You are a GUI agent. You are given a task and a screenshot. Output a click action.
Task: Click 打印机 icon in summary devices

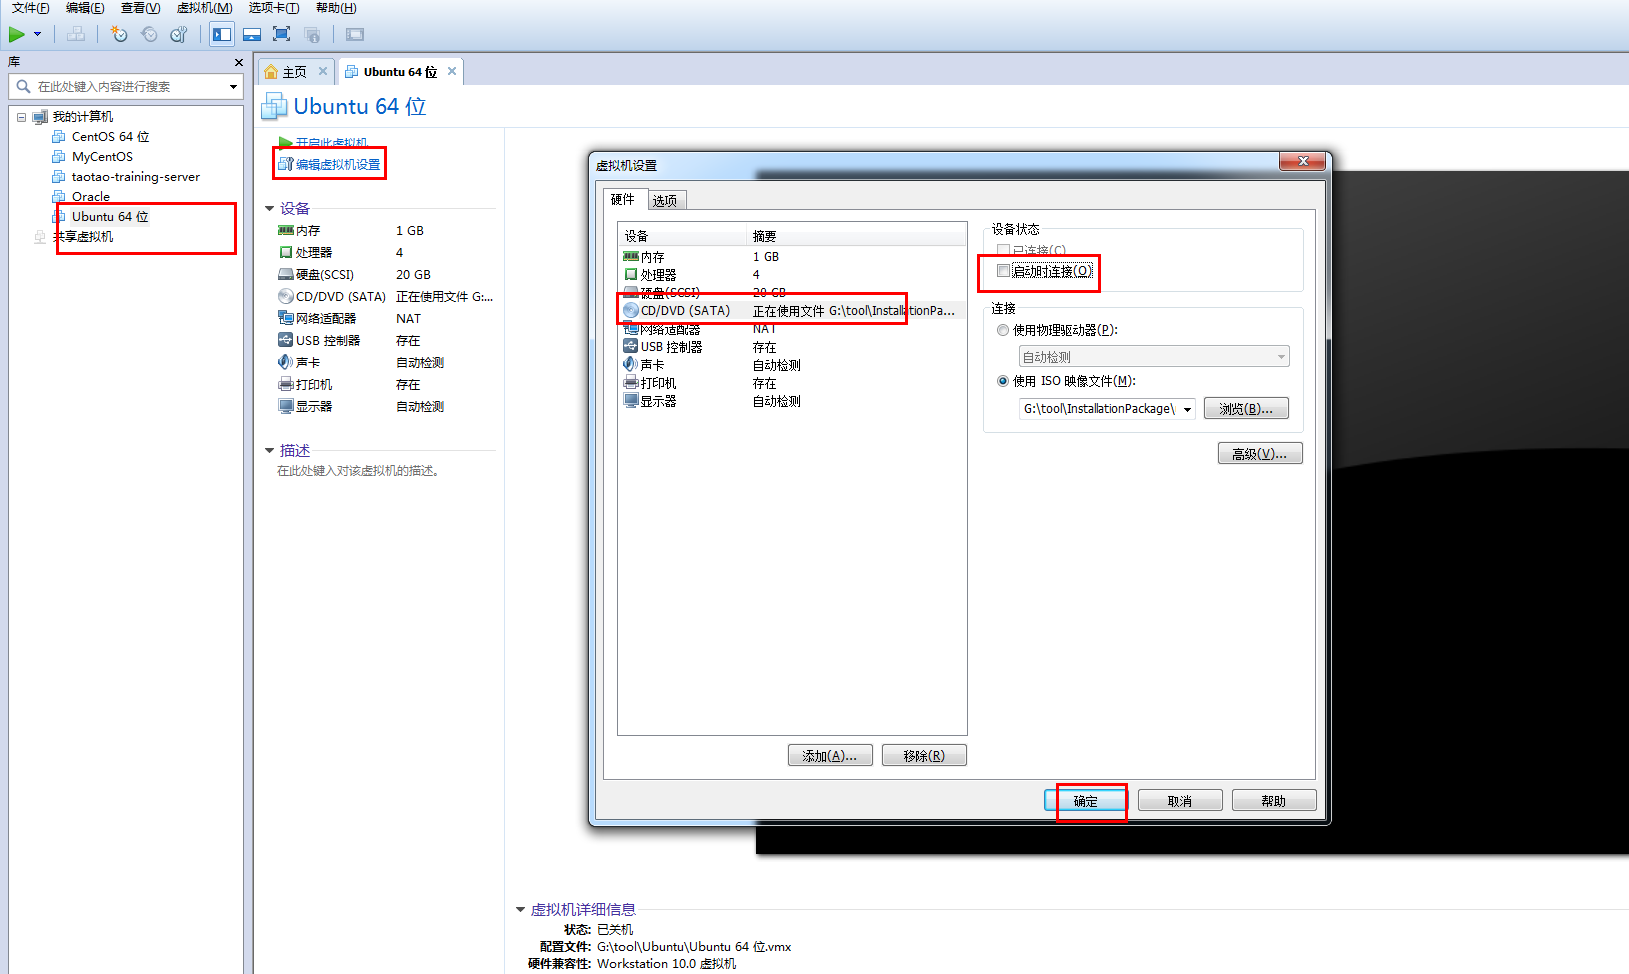click(x=286, y=385)
